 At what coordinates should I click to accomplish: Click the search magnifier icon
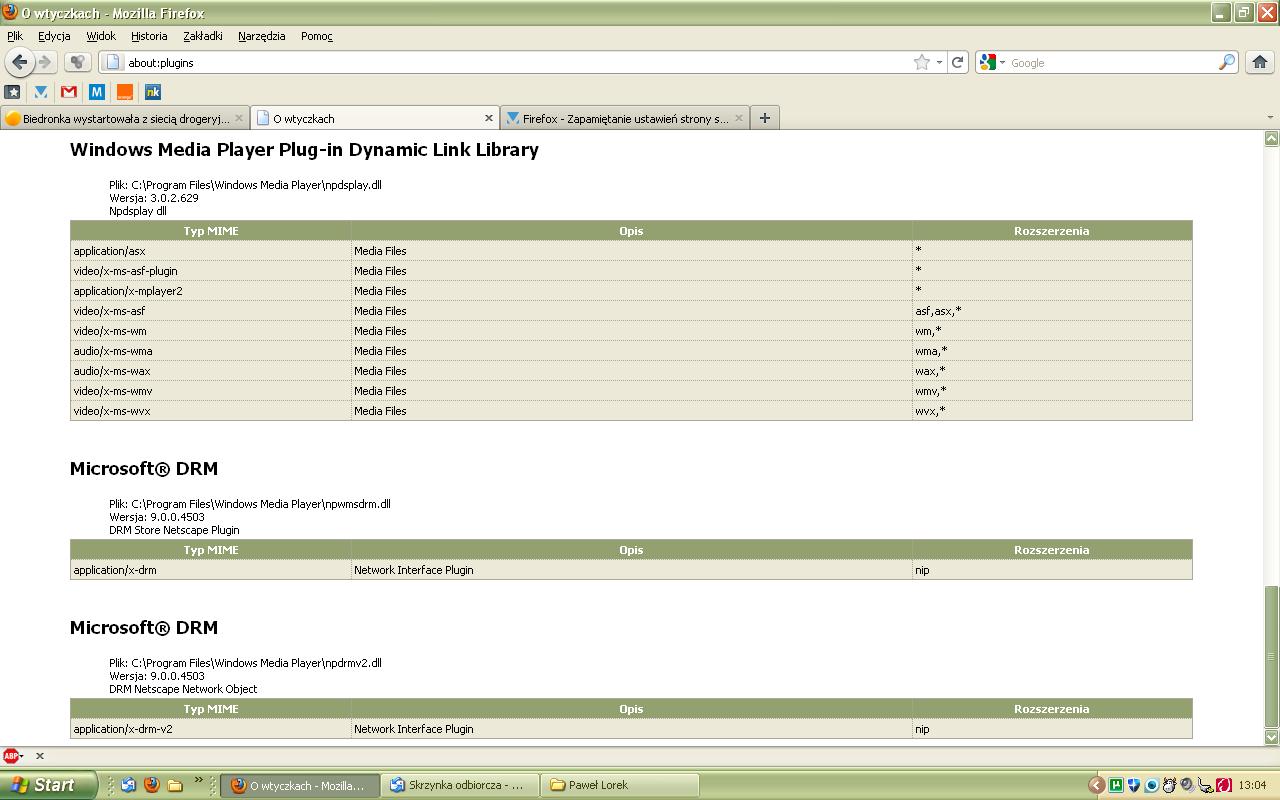click(x=1226, y=62)
